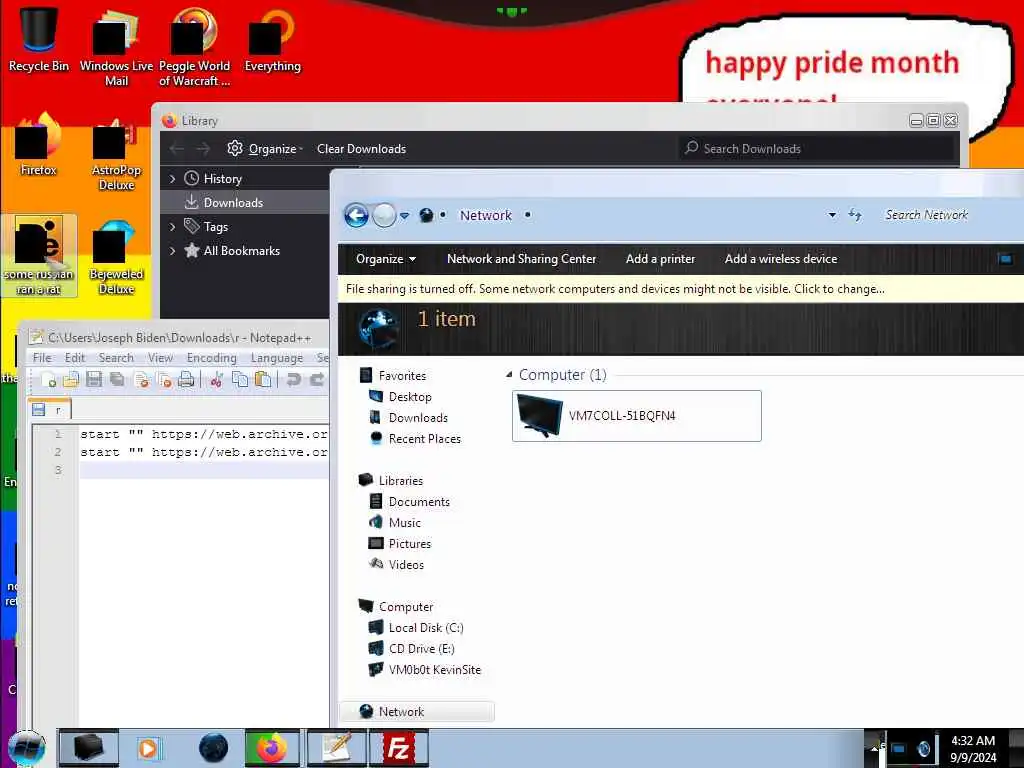The width and height of the screenshot is (1024, 768).
Task: Expand the History tree in Library
Action: (172, 178)
